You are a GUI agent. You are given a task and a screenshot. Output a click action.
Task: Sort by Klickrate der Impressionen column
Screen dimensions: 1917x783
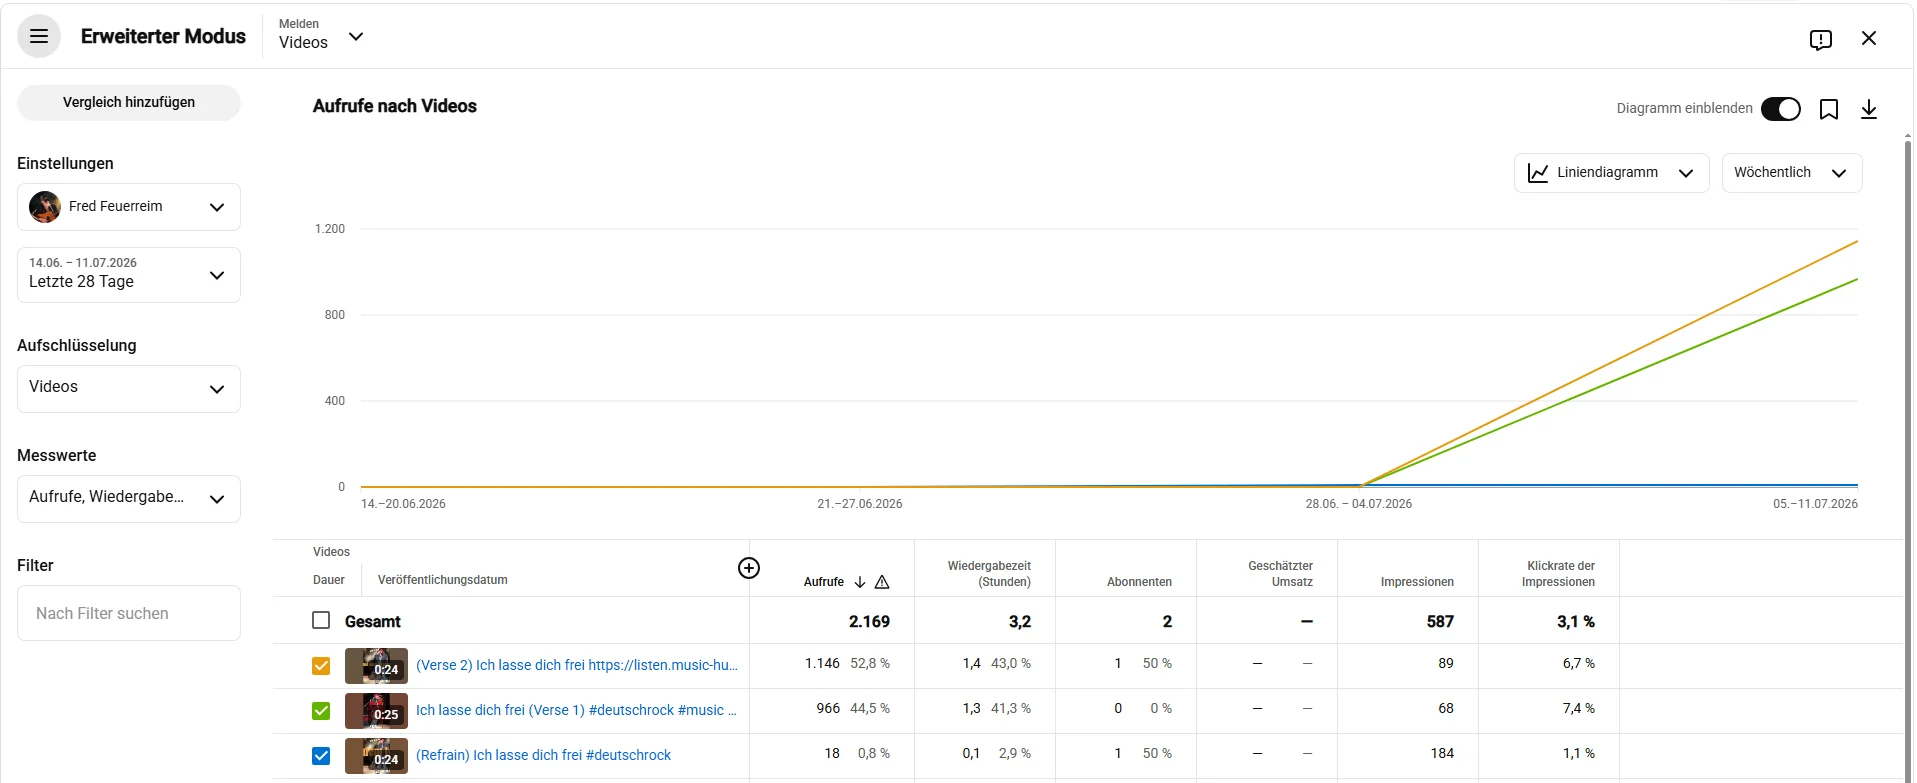click(1558, 574)
